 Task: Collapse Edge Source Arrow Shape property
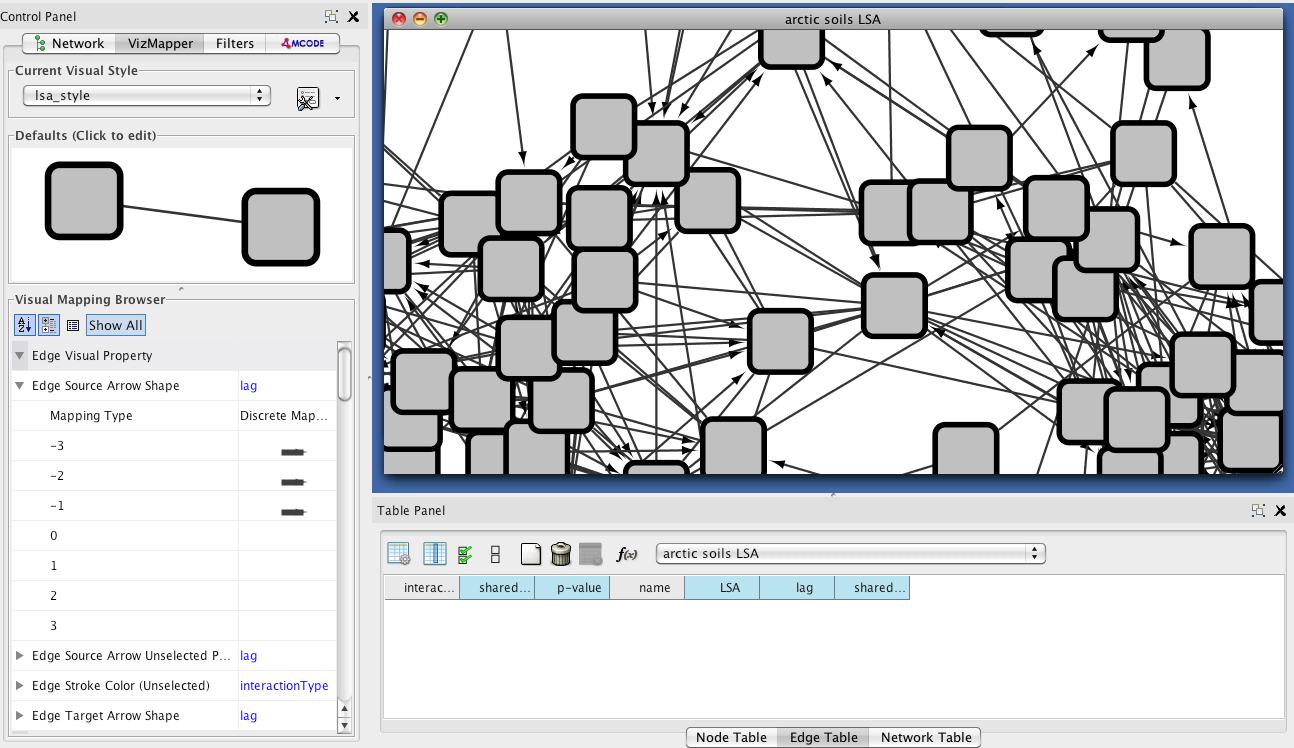click(x=20, y=386)
